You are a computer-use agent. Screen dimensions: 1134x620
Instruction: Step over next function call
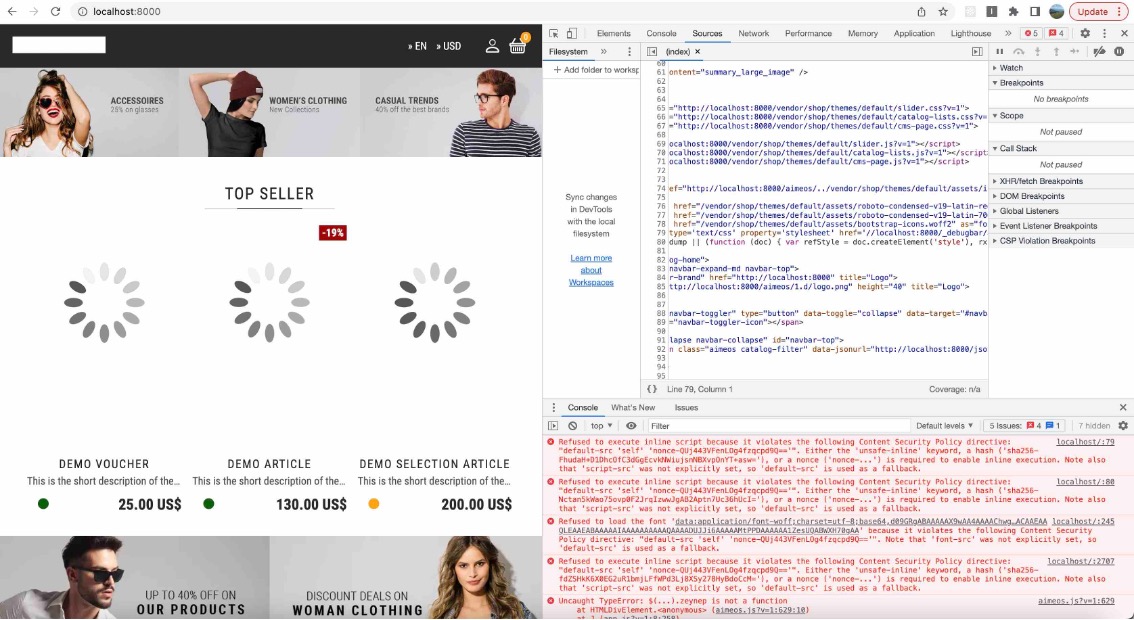[1018, 52]
